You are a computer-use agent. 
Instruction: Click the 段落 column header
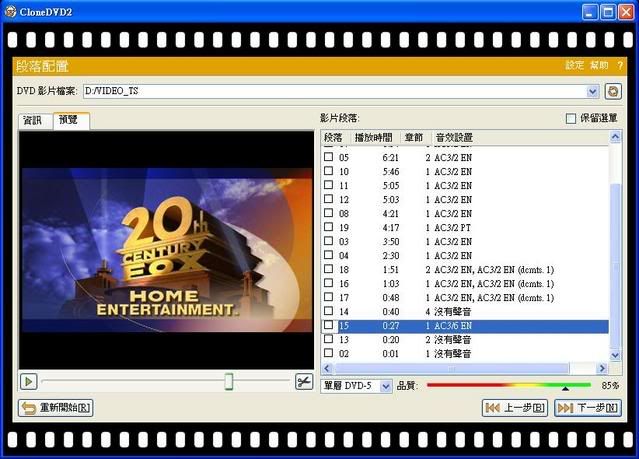(x=336, y=137)
